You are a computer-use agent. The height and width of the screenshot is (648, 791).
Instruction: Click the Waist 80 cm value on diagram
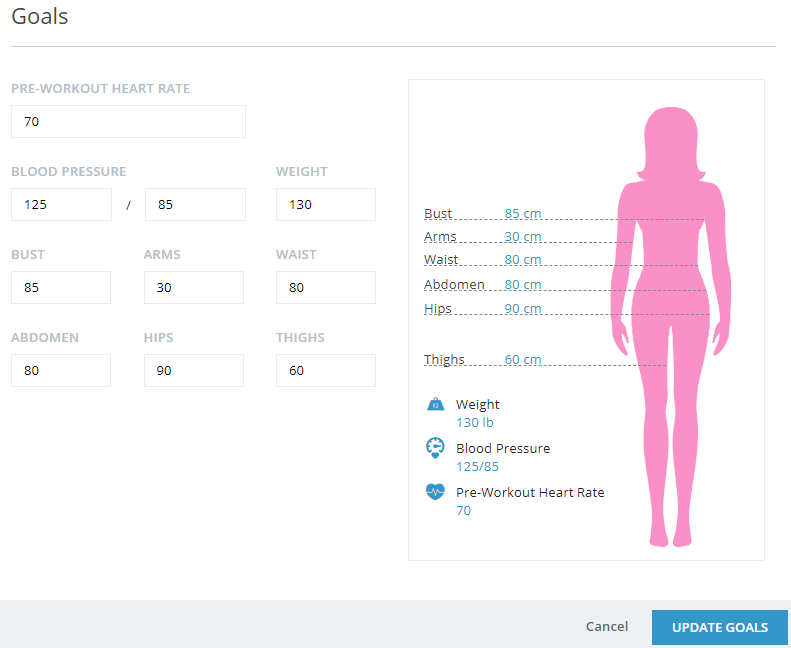click(x=523, y=260)
